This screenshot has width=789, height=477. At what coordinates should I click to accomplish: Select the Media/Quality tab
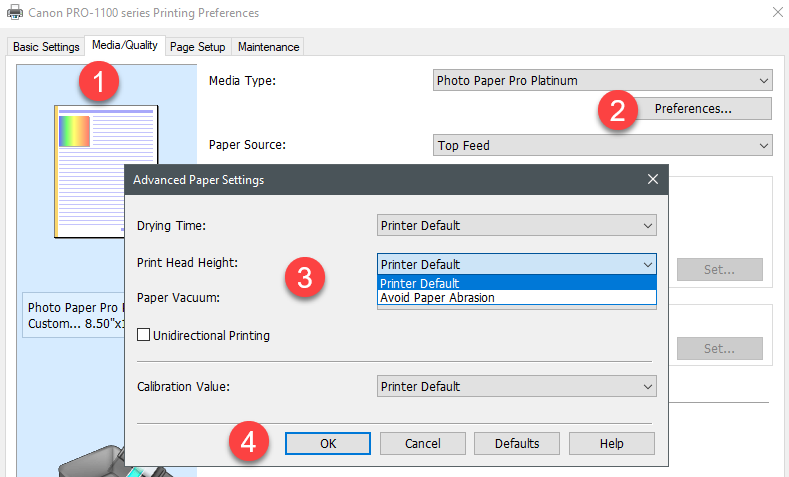pyautogui.click(x=125, y=46)
